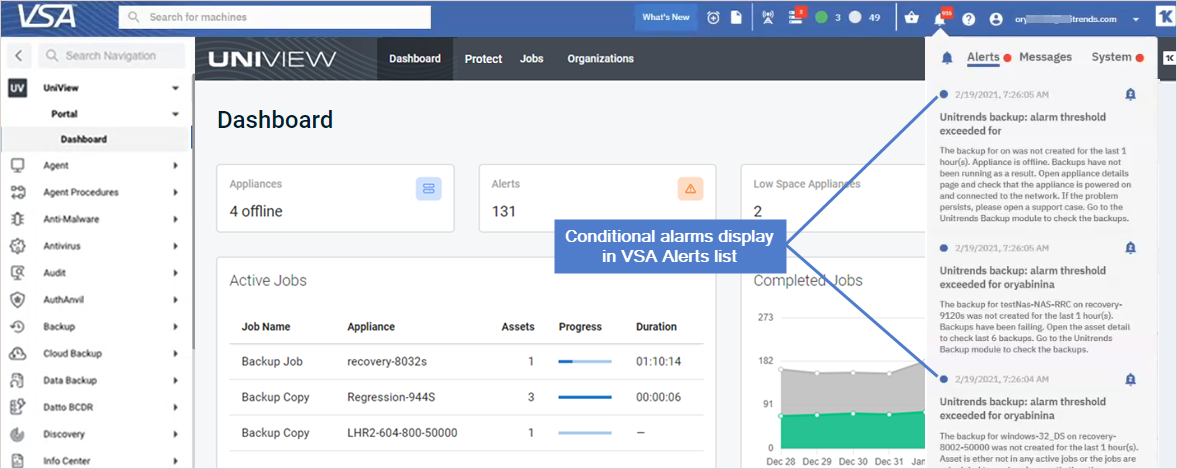Select the System tab in notifications panel
The width and height of the screenshot is (1177, 469).
[1111, 57]
